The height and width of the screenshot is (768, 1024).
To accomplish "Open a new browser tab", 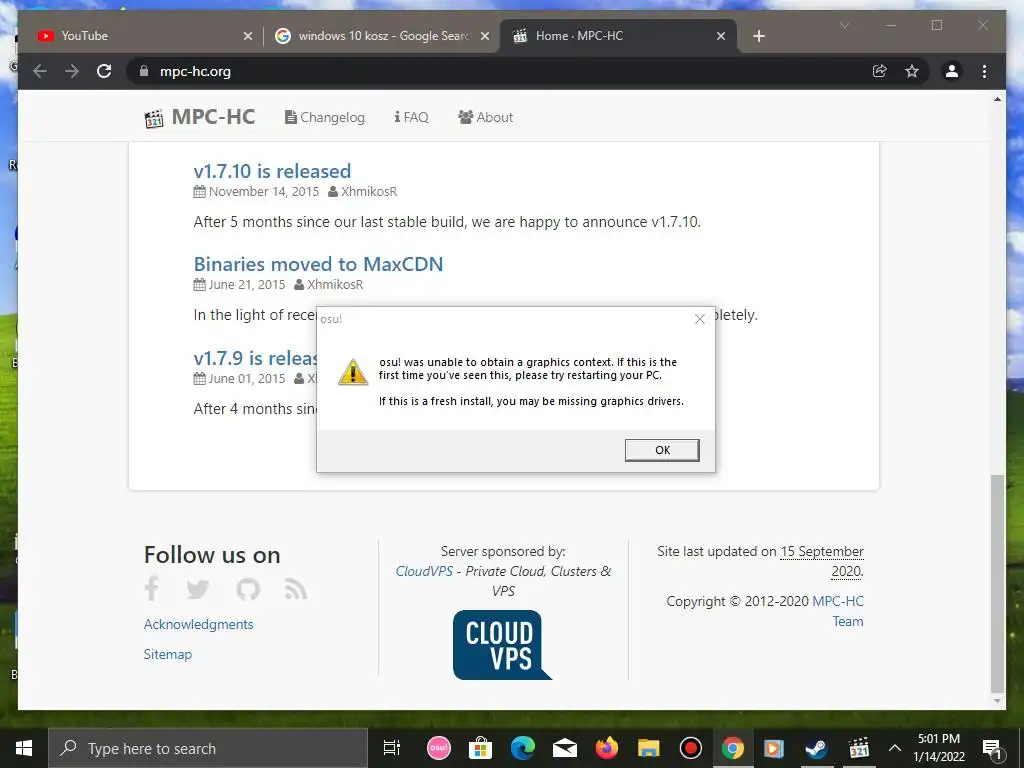I will click(x=758, y=36).
